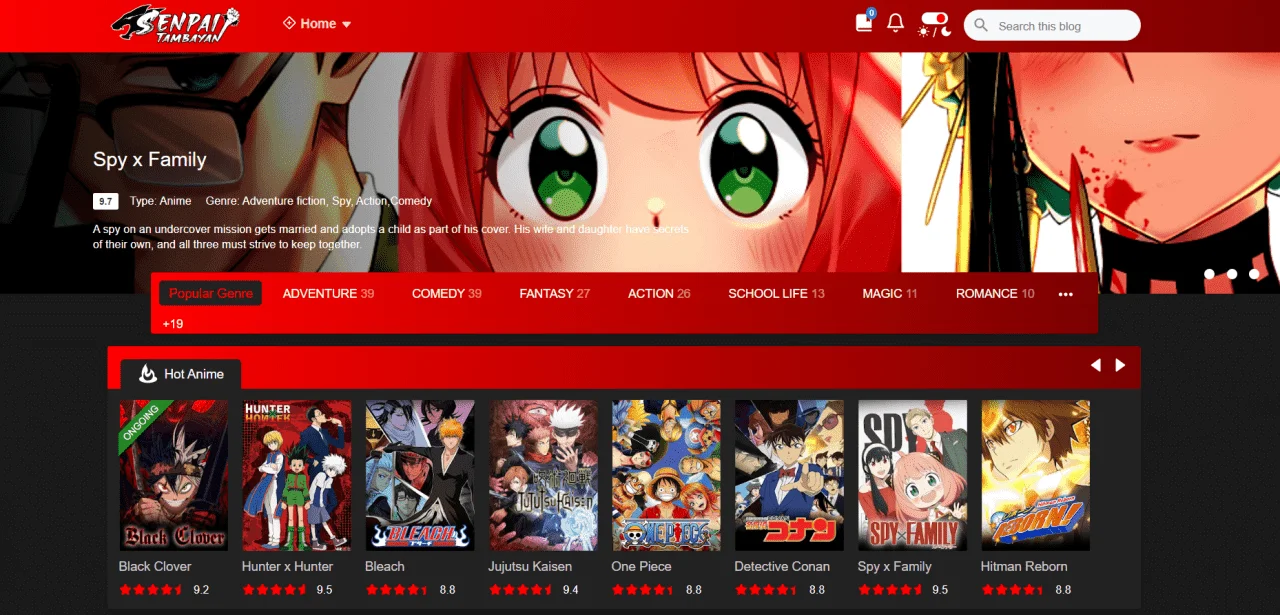Image resolution: width=1280 pixels, height=615 pixels.
Task: Click the Search this blog field
Action: 1052,25
